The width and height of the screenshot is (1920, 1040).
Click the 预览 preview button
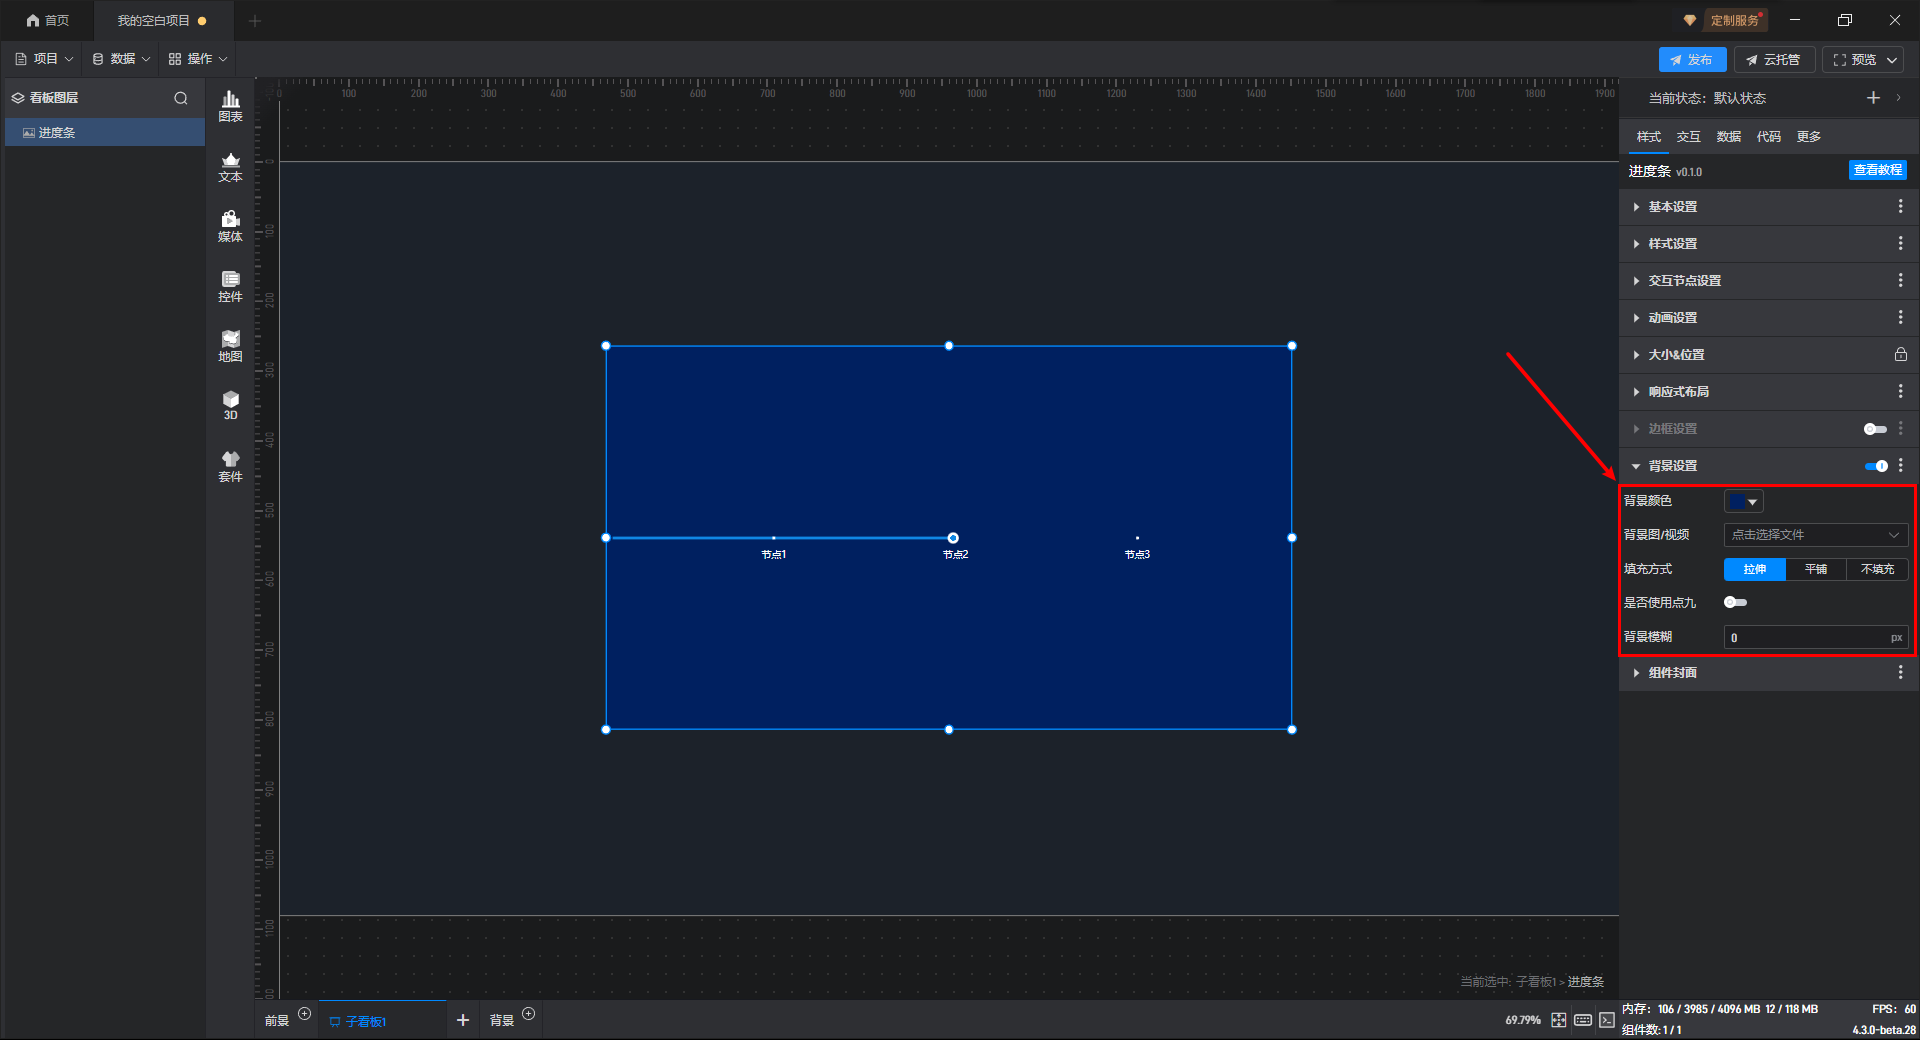tap(1854, 60)
